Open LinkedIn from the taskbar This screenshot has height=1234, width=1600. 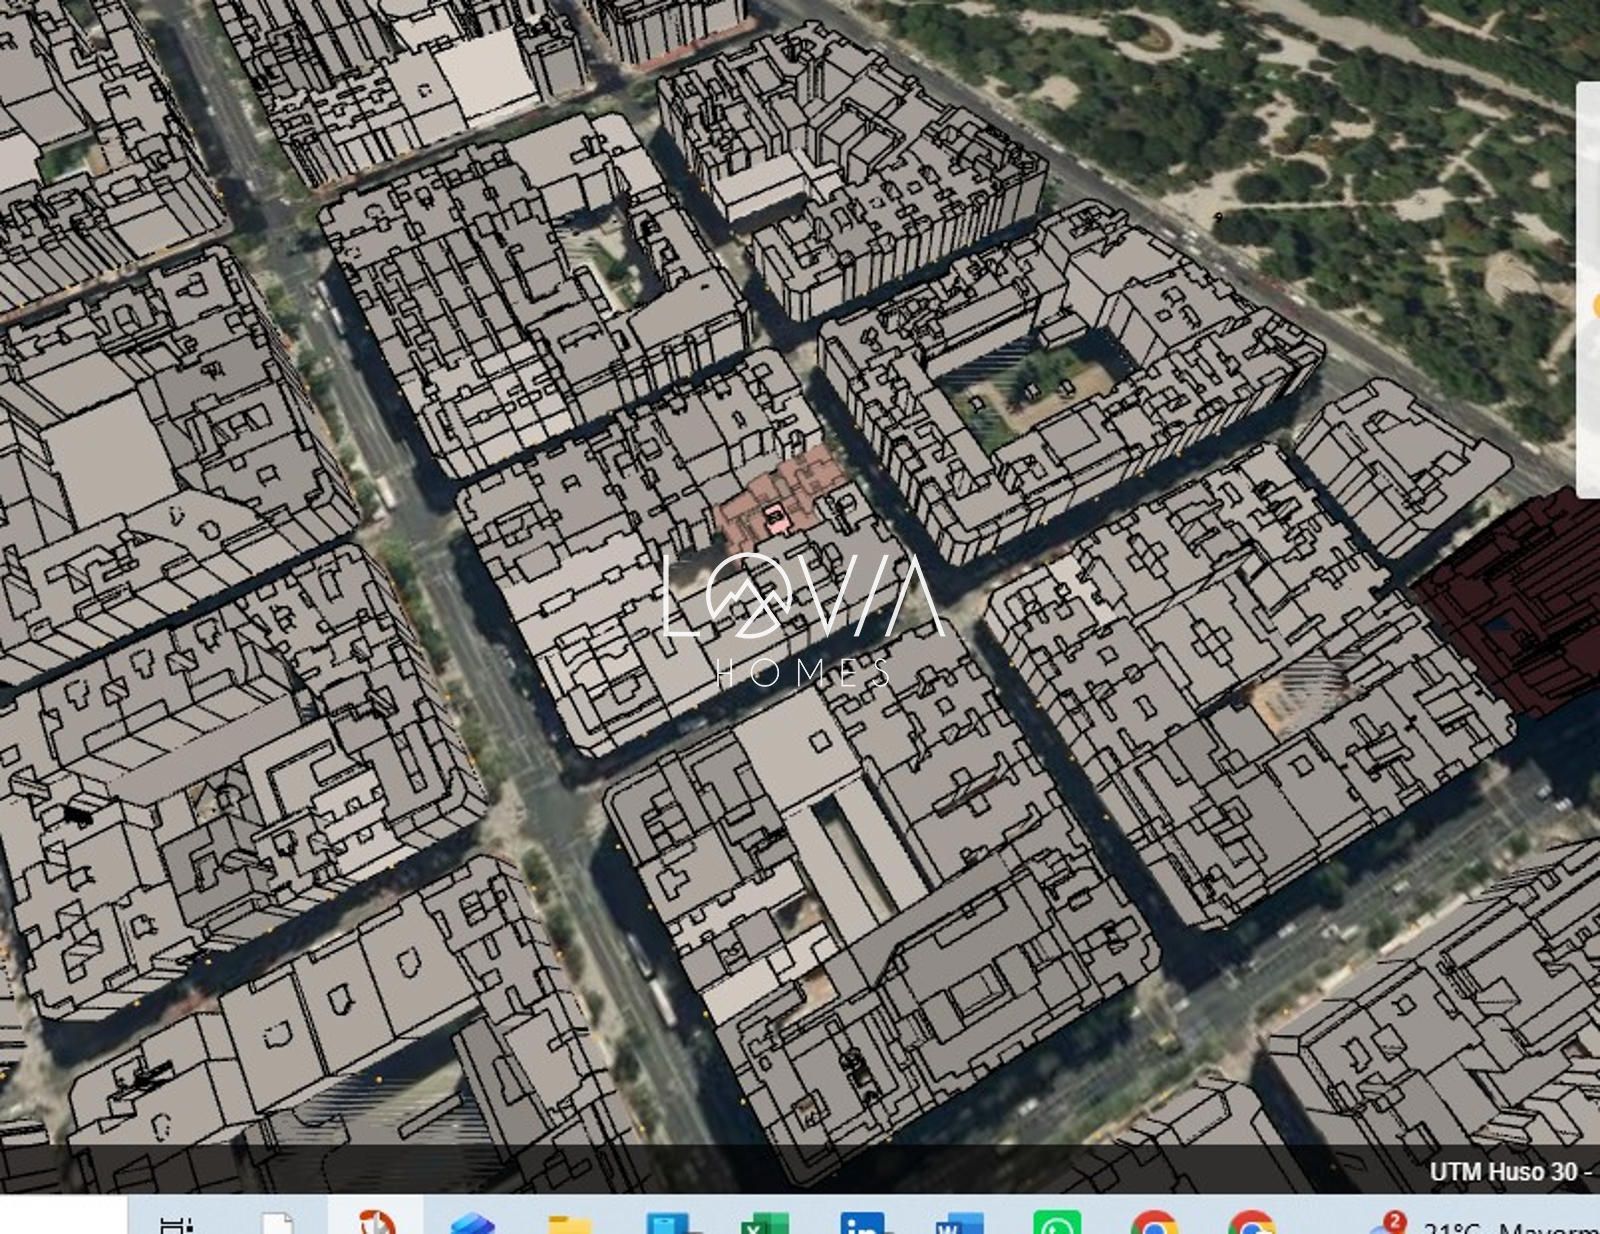point(862,1223)
